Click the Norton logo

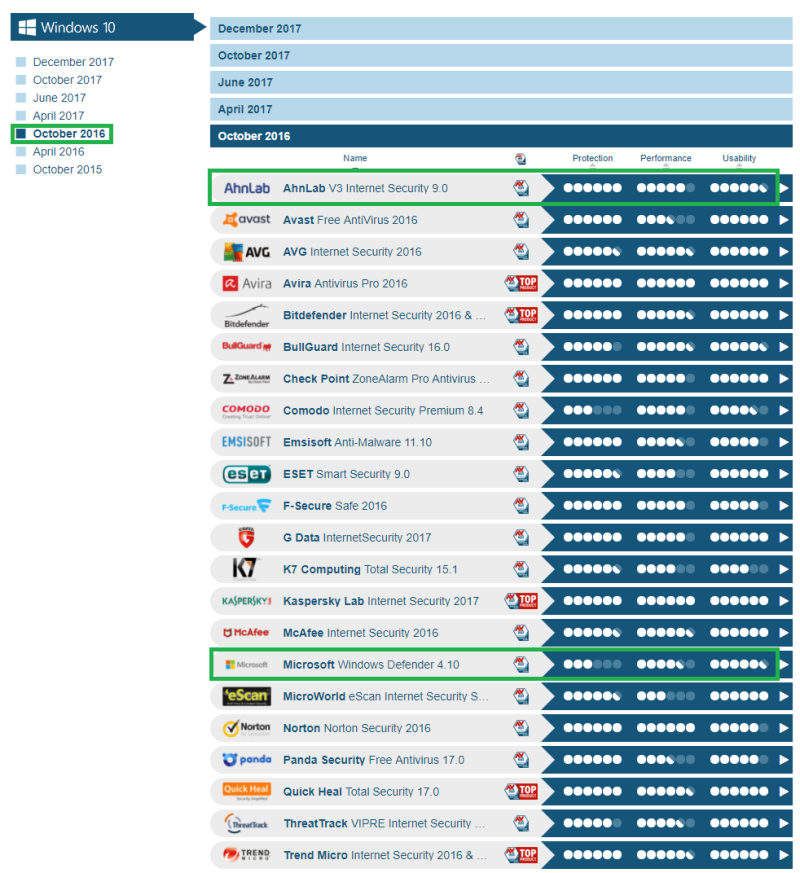247,728
